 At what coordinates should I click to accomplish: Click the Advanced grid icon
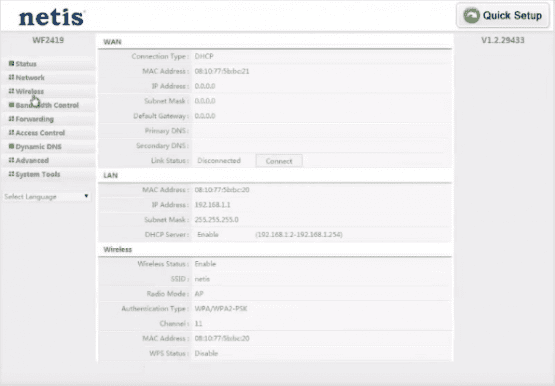click(11, 160)
